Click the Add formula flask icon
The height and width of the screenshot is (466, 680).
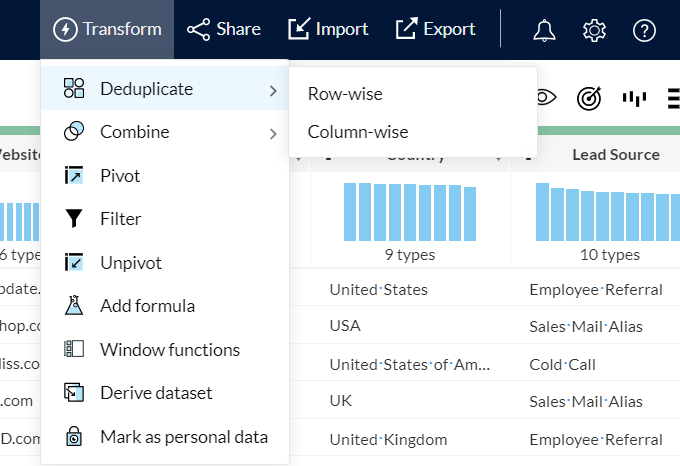[x=74, y=306]
